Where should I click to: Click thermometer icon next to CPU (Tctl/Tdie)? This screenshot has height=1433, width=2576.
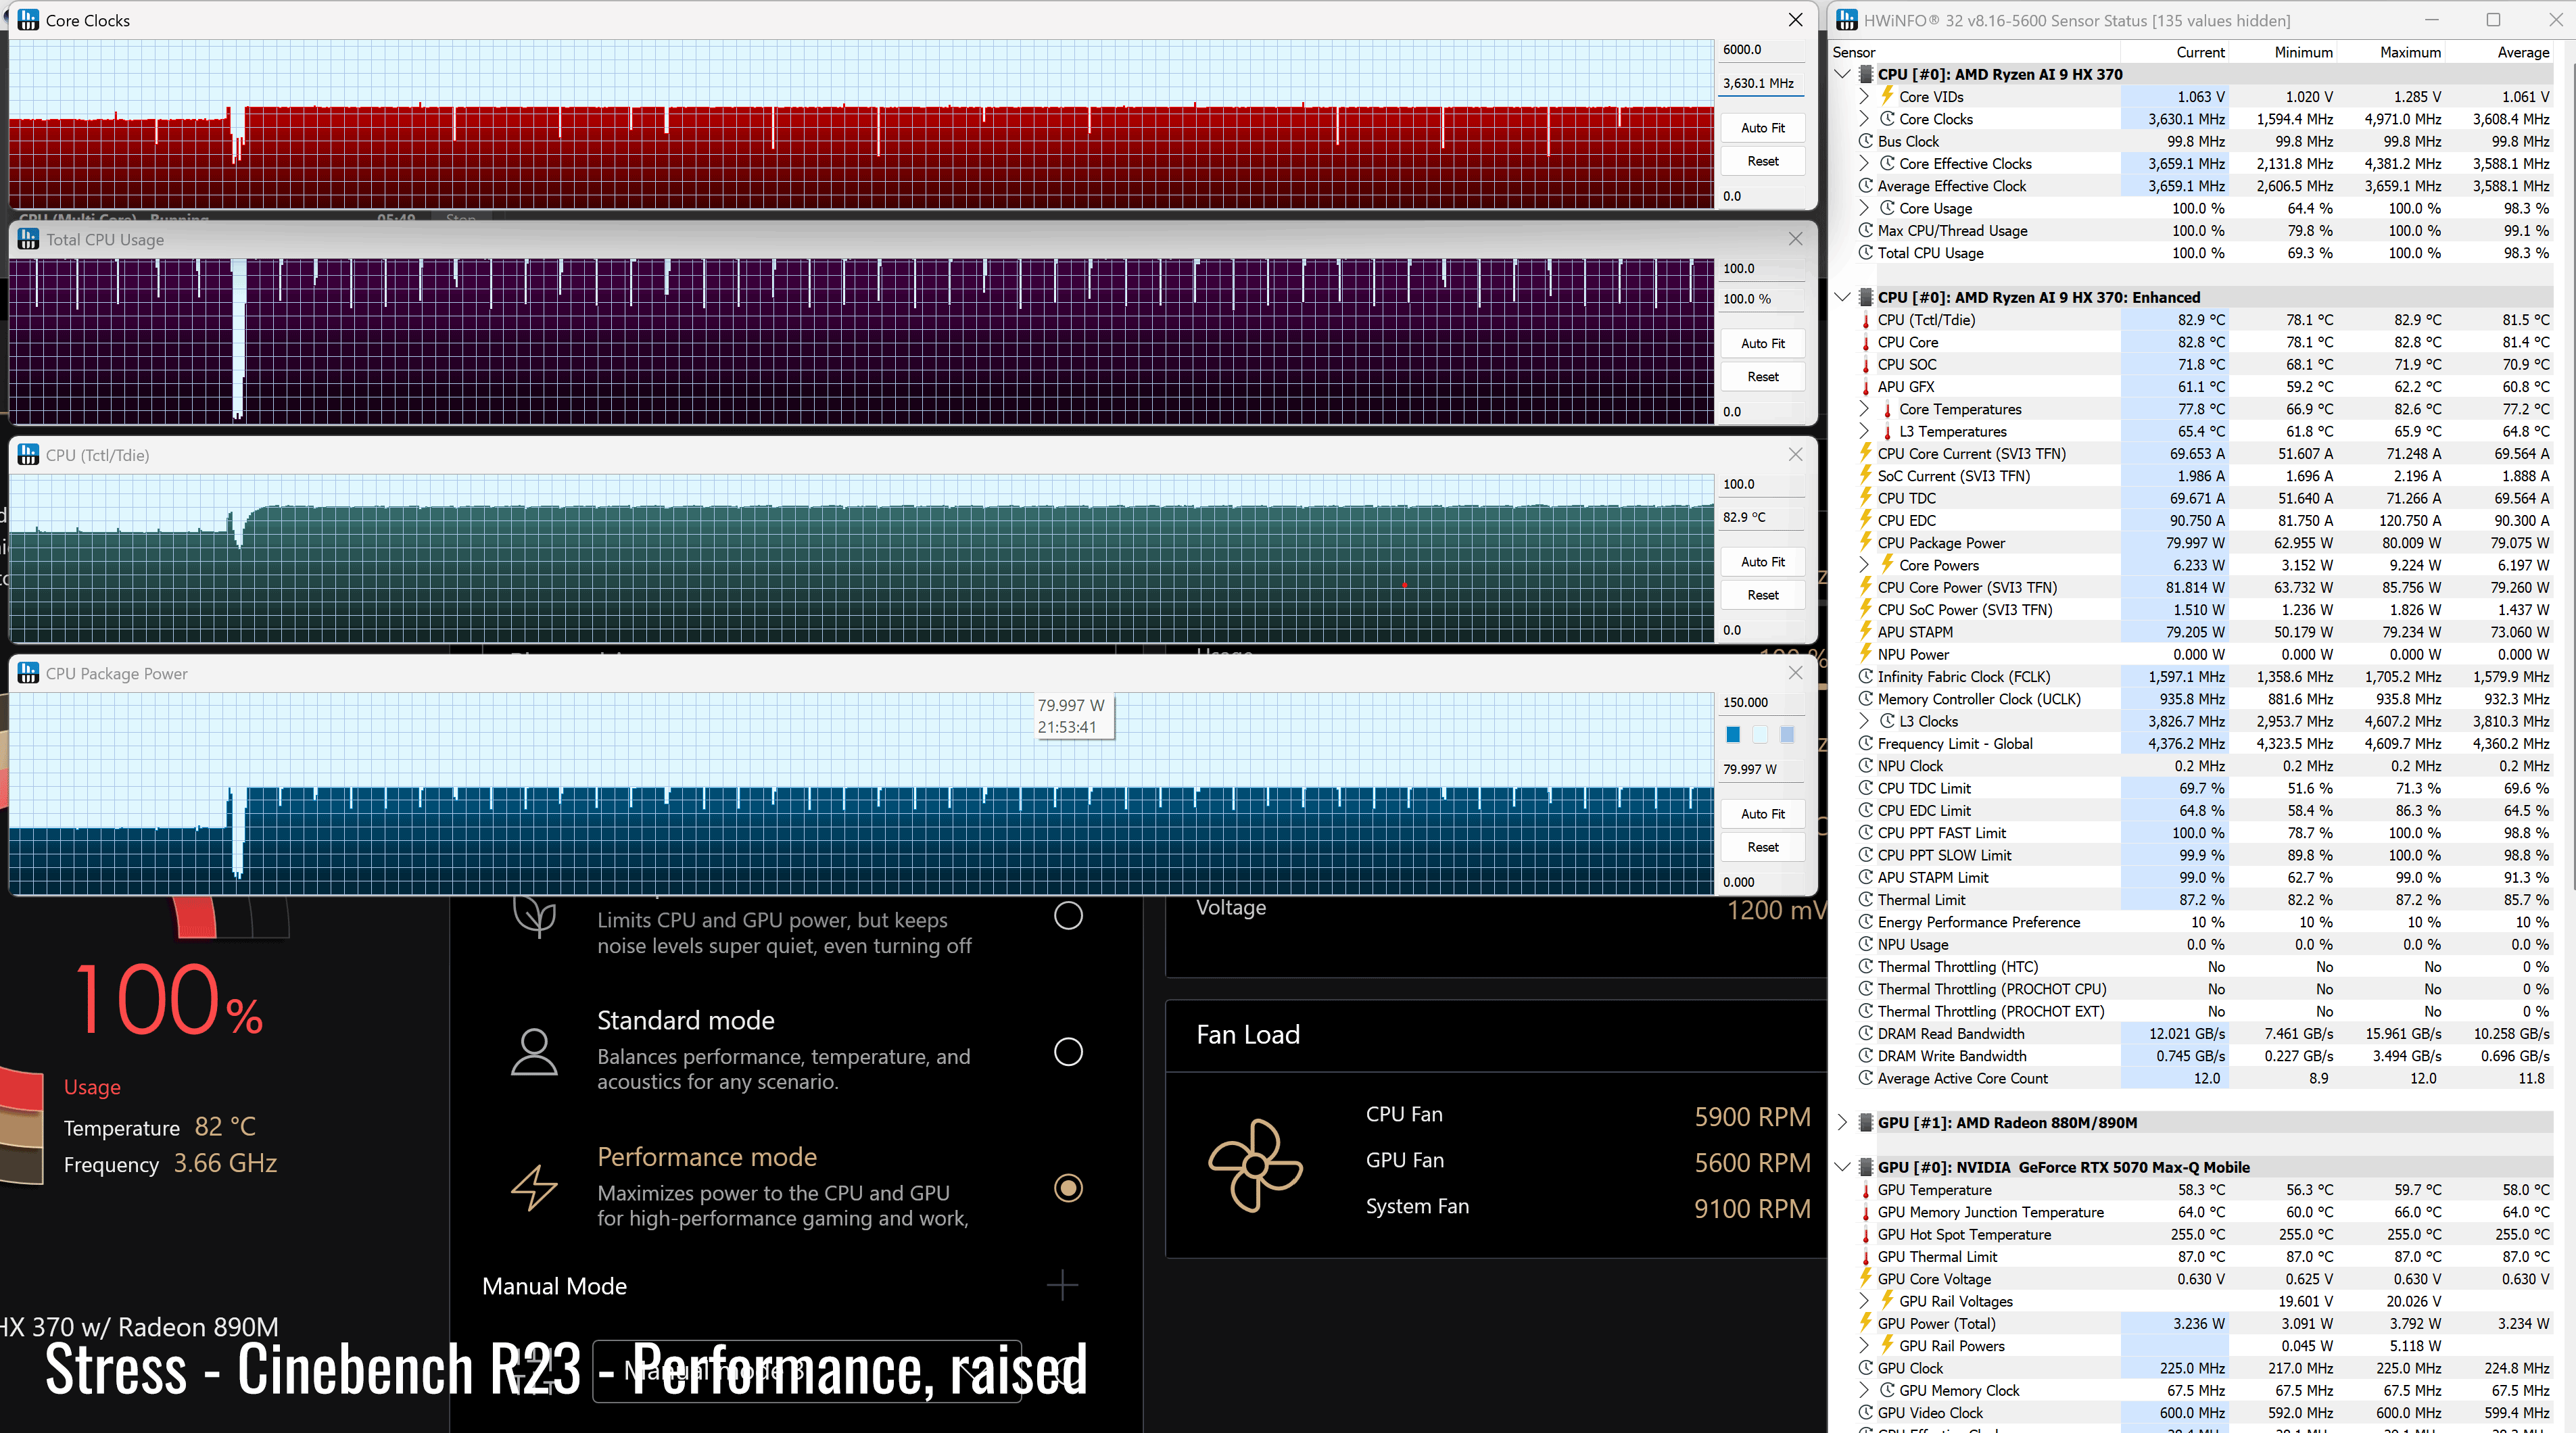(x=1866, y=320)
